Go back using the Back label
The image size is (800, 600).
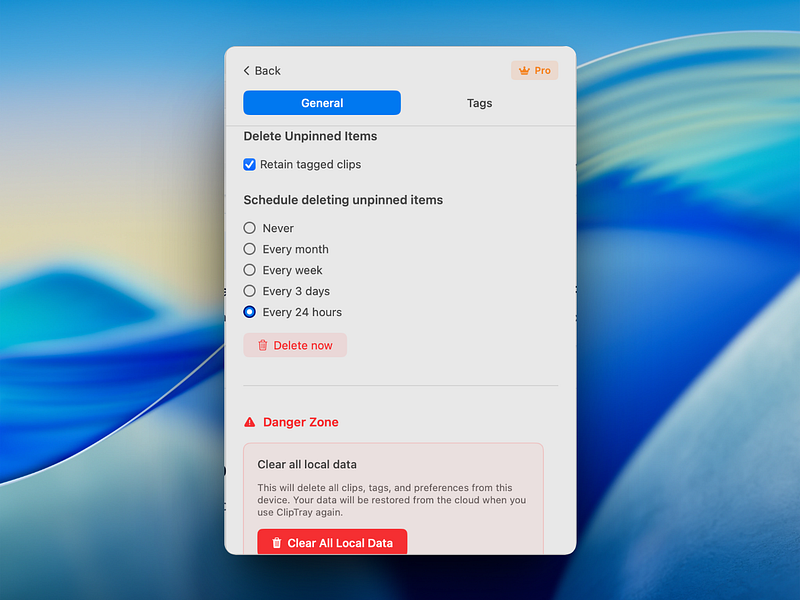pyautogui.click(x=268, y=70)
